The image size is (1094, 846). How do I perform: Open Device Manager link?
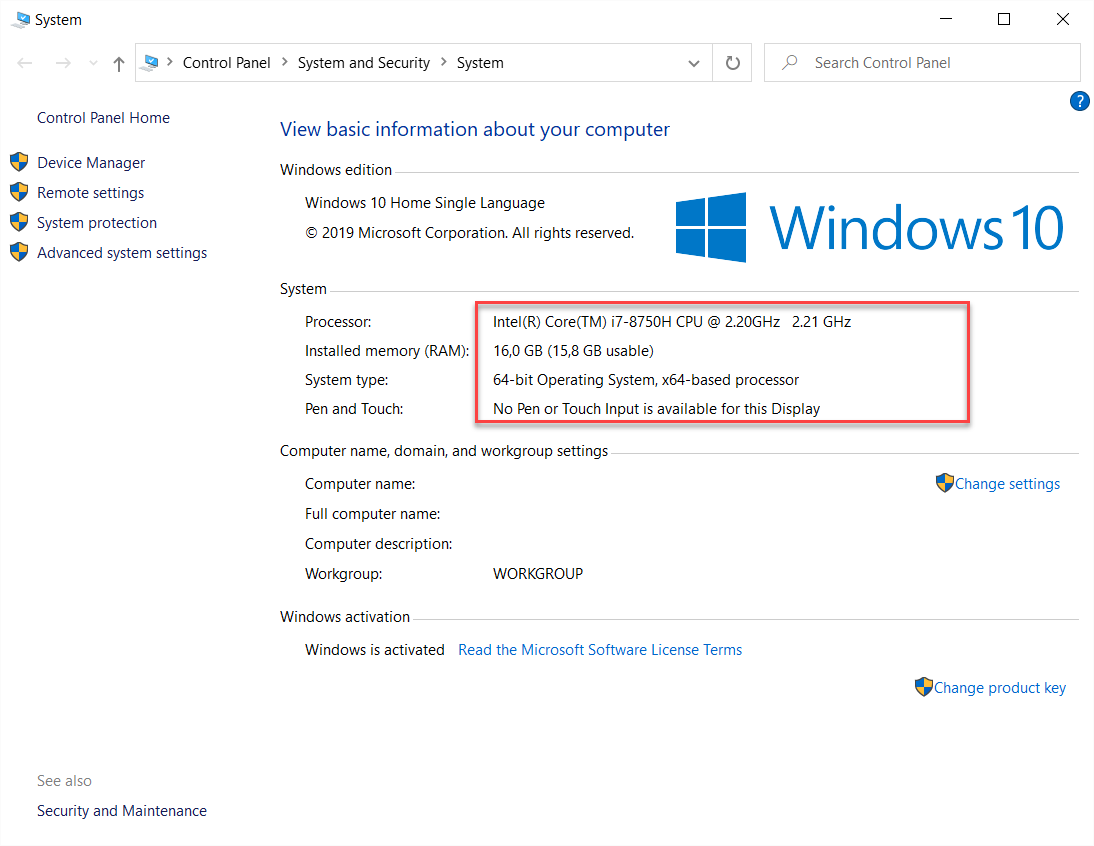(x=91, y=163)
